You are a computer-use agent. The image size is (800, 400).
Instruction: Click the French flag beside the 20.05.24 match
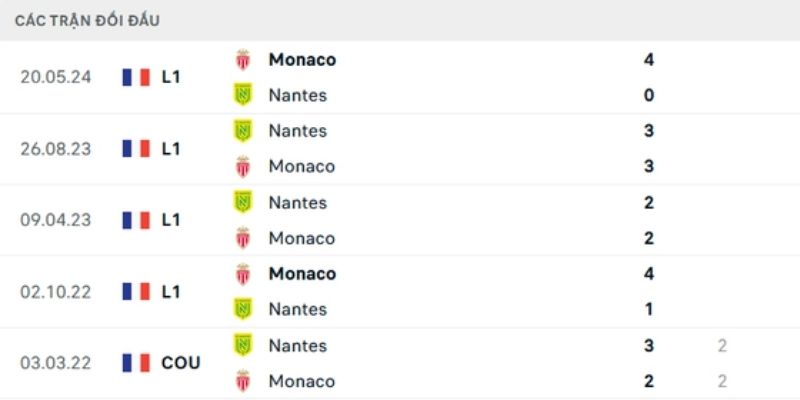point(136,77)
